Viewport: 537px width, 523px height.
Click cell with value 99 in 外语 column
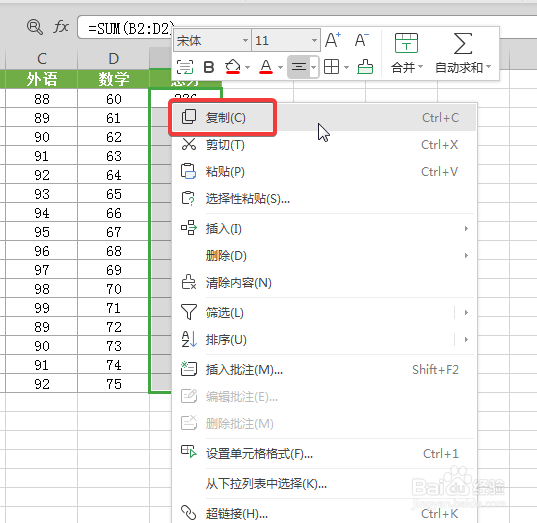[41, 308]
